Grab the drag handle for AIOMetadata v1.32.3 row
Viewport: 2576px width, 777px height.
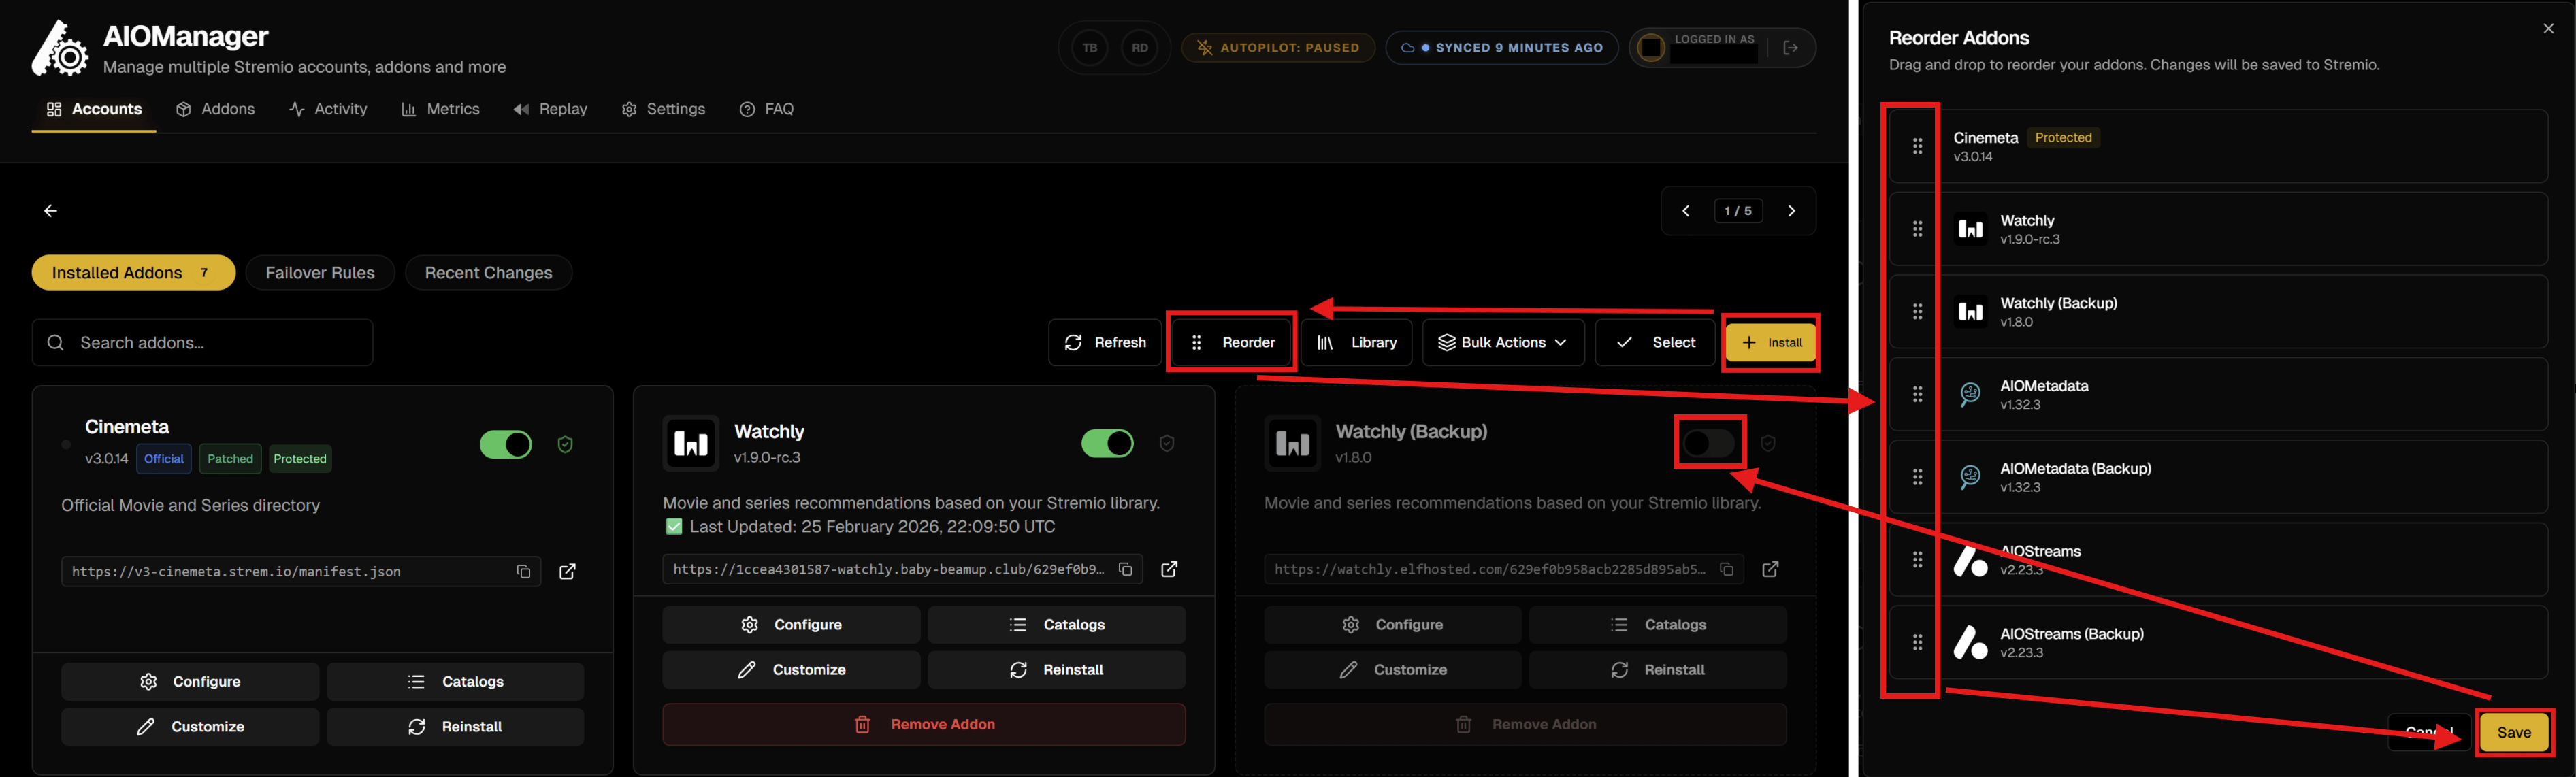point(1917,395)
